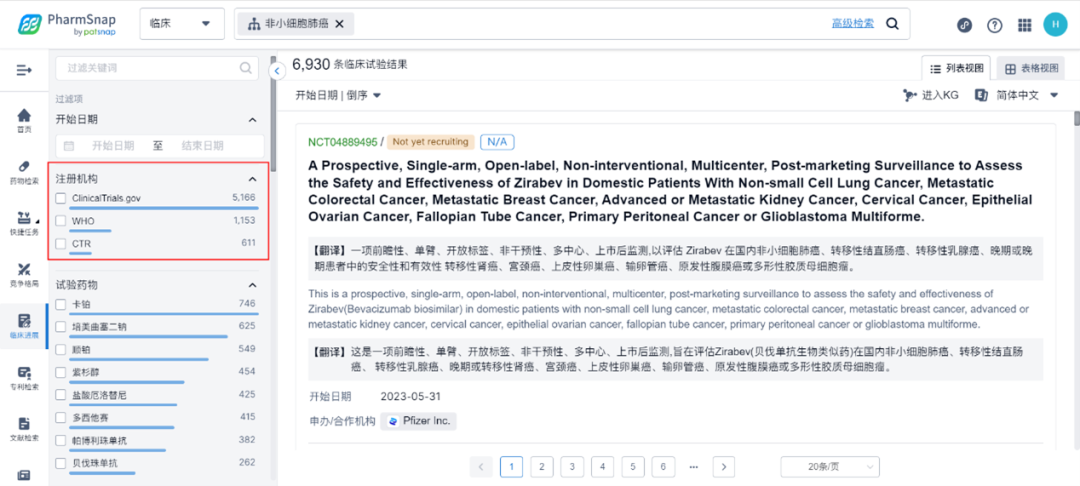Open 药物检索 drug search in sidebar

[x=24, y=171]
